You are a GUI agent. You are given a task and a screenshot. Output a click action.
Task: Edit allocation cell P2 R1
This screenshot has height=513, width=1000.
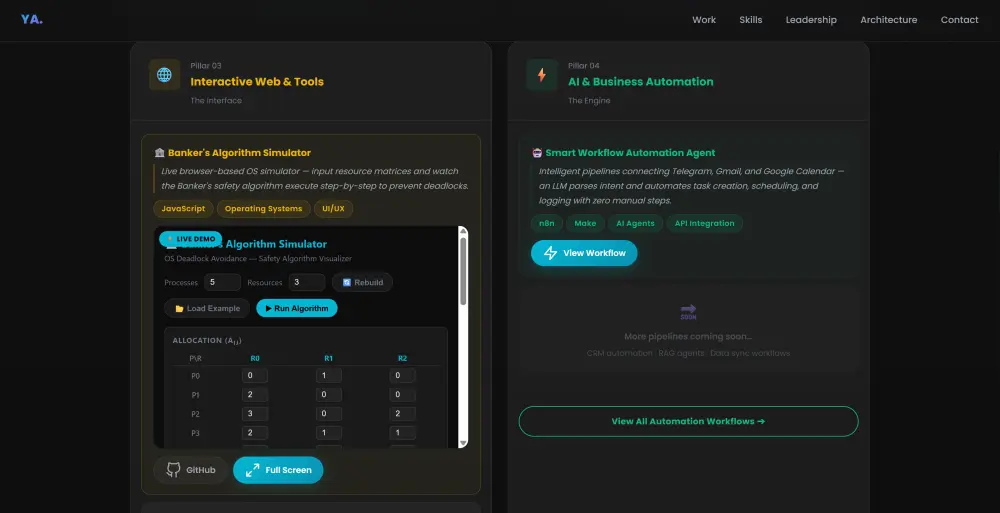pyautogui.click(x=328, y=414)
